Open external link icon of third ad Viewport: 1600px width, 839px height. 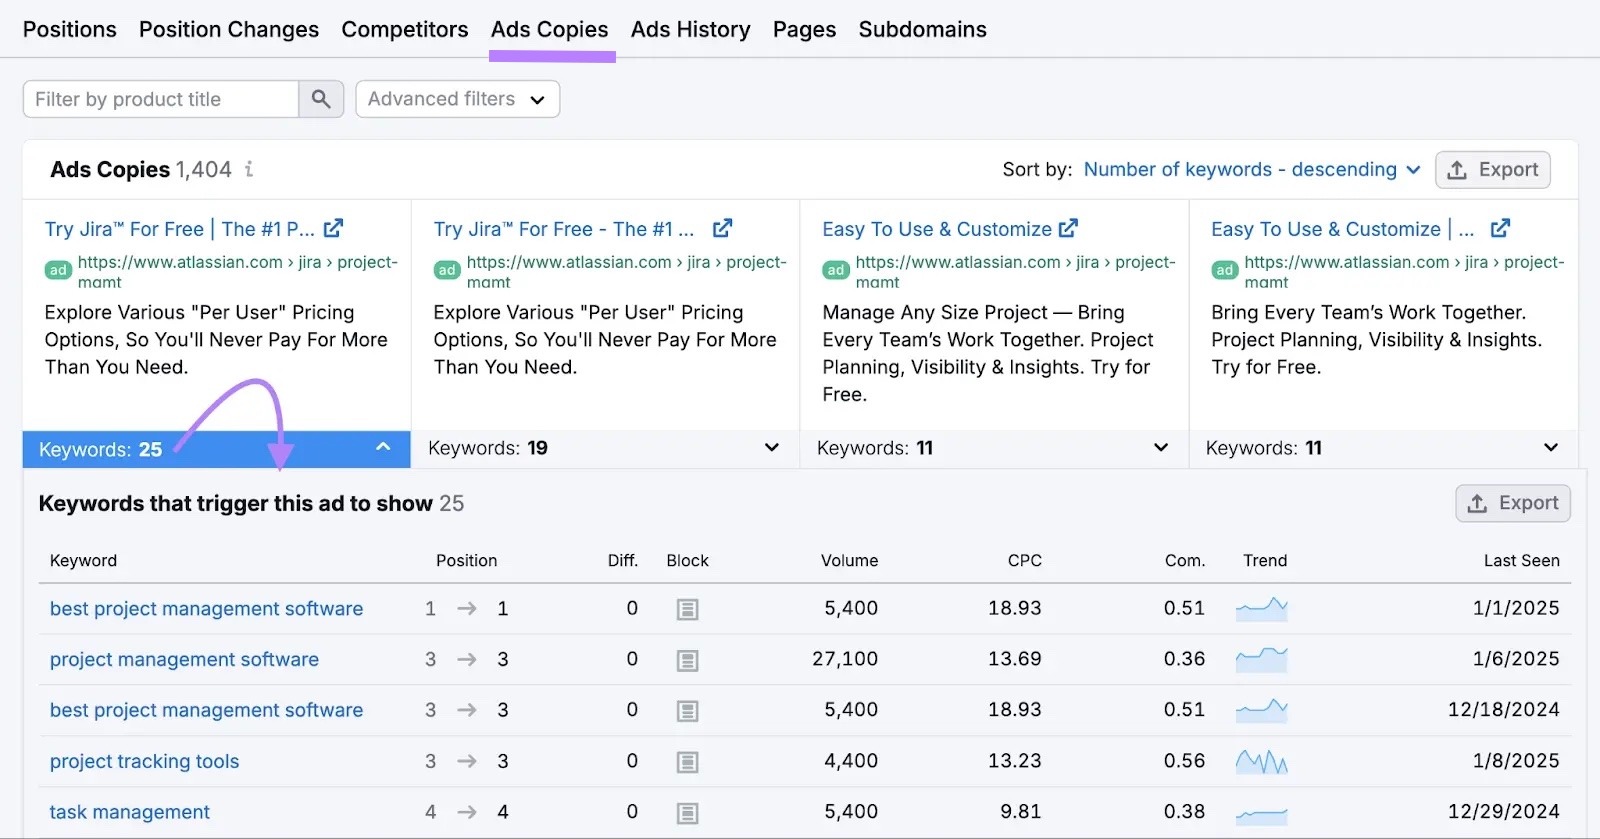(1068, 229)
